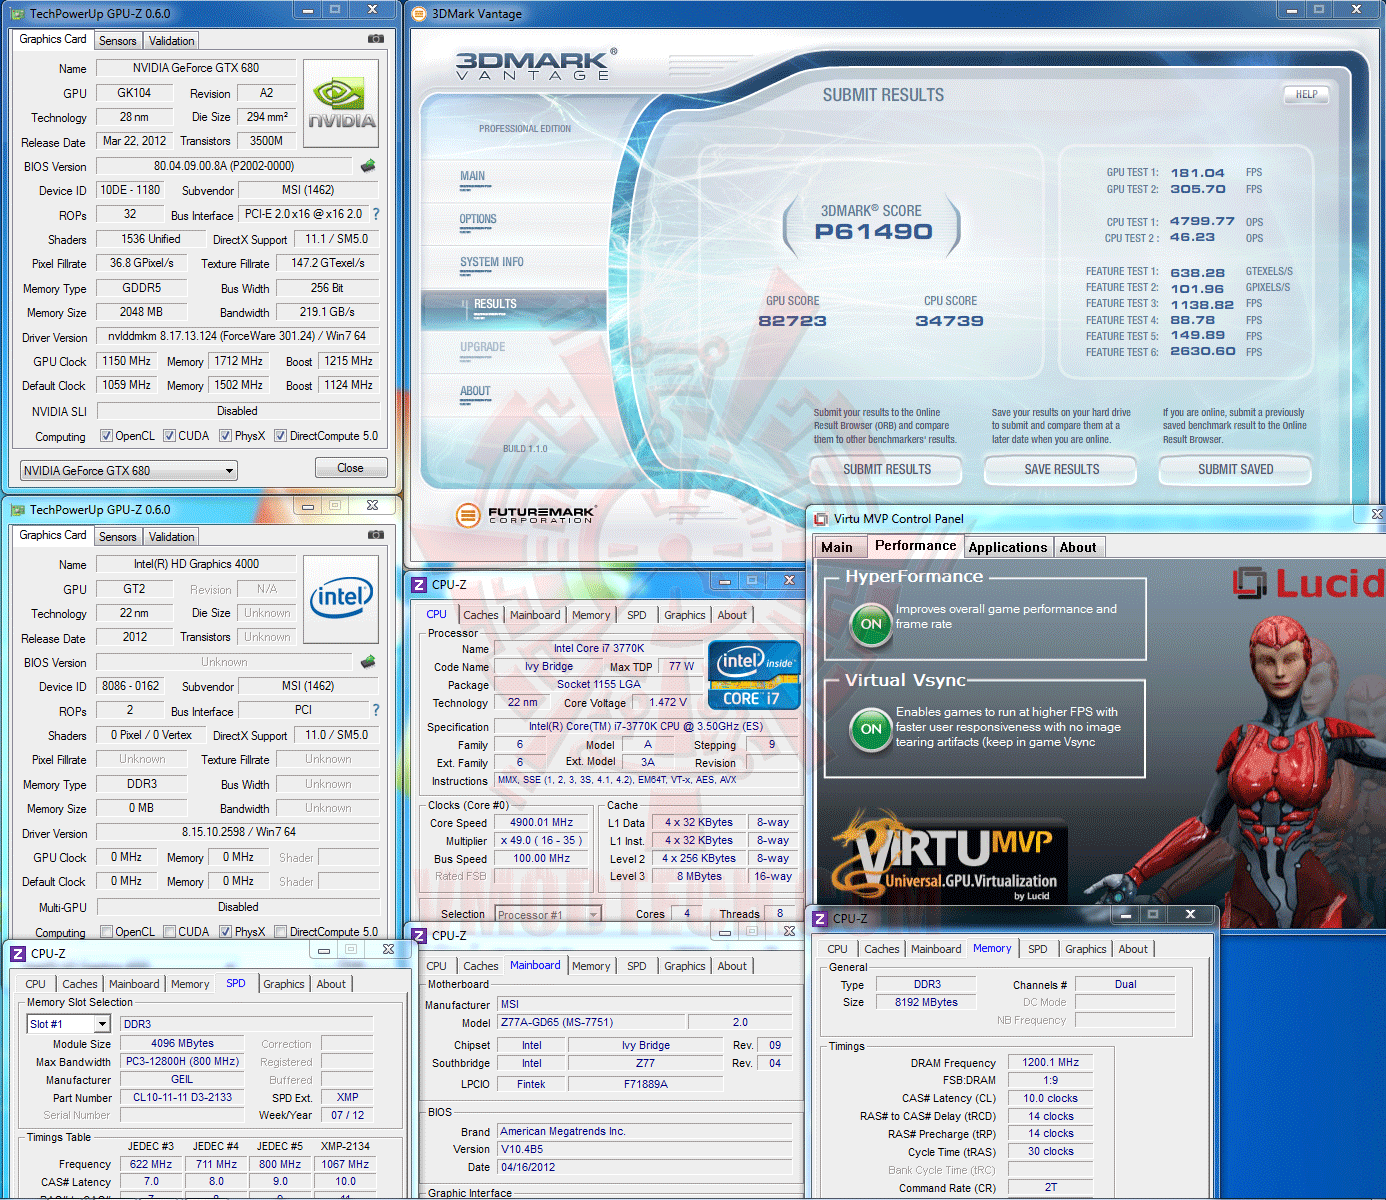Open the Caches tab in the CPU-Z processor window
This screenshot has width=1386, height=1200.
coord(481,615)
